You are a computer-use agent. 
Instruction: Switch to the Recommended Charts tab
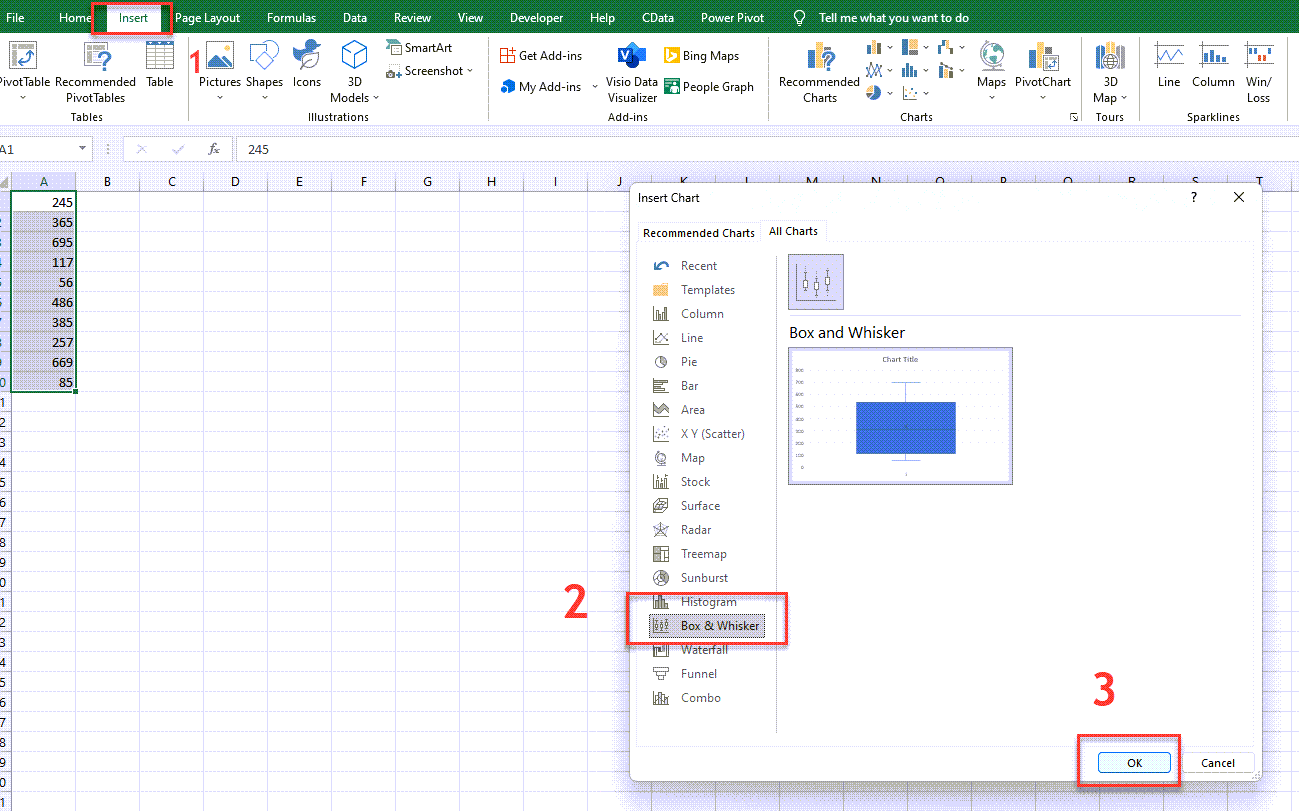pyautogui.click(x=698, y=232)
